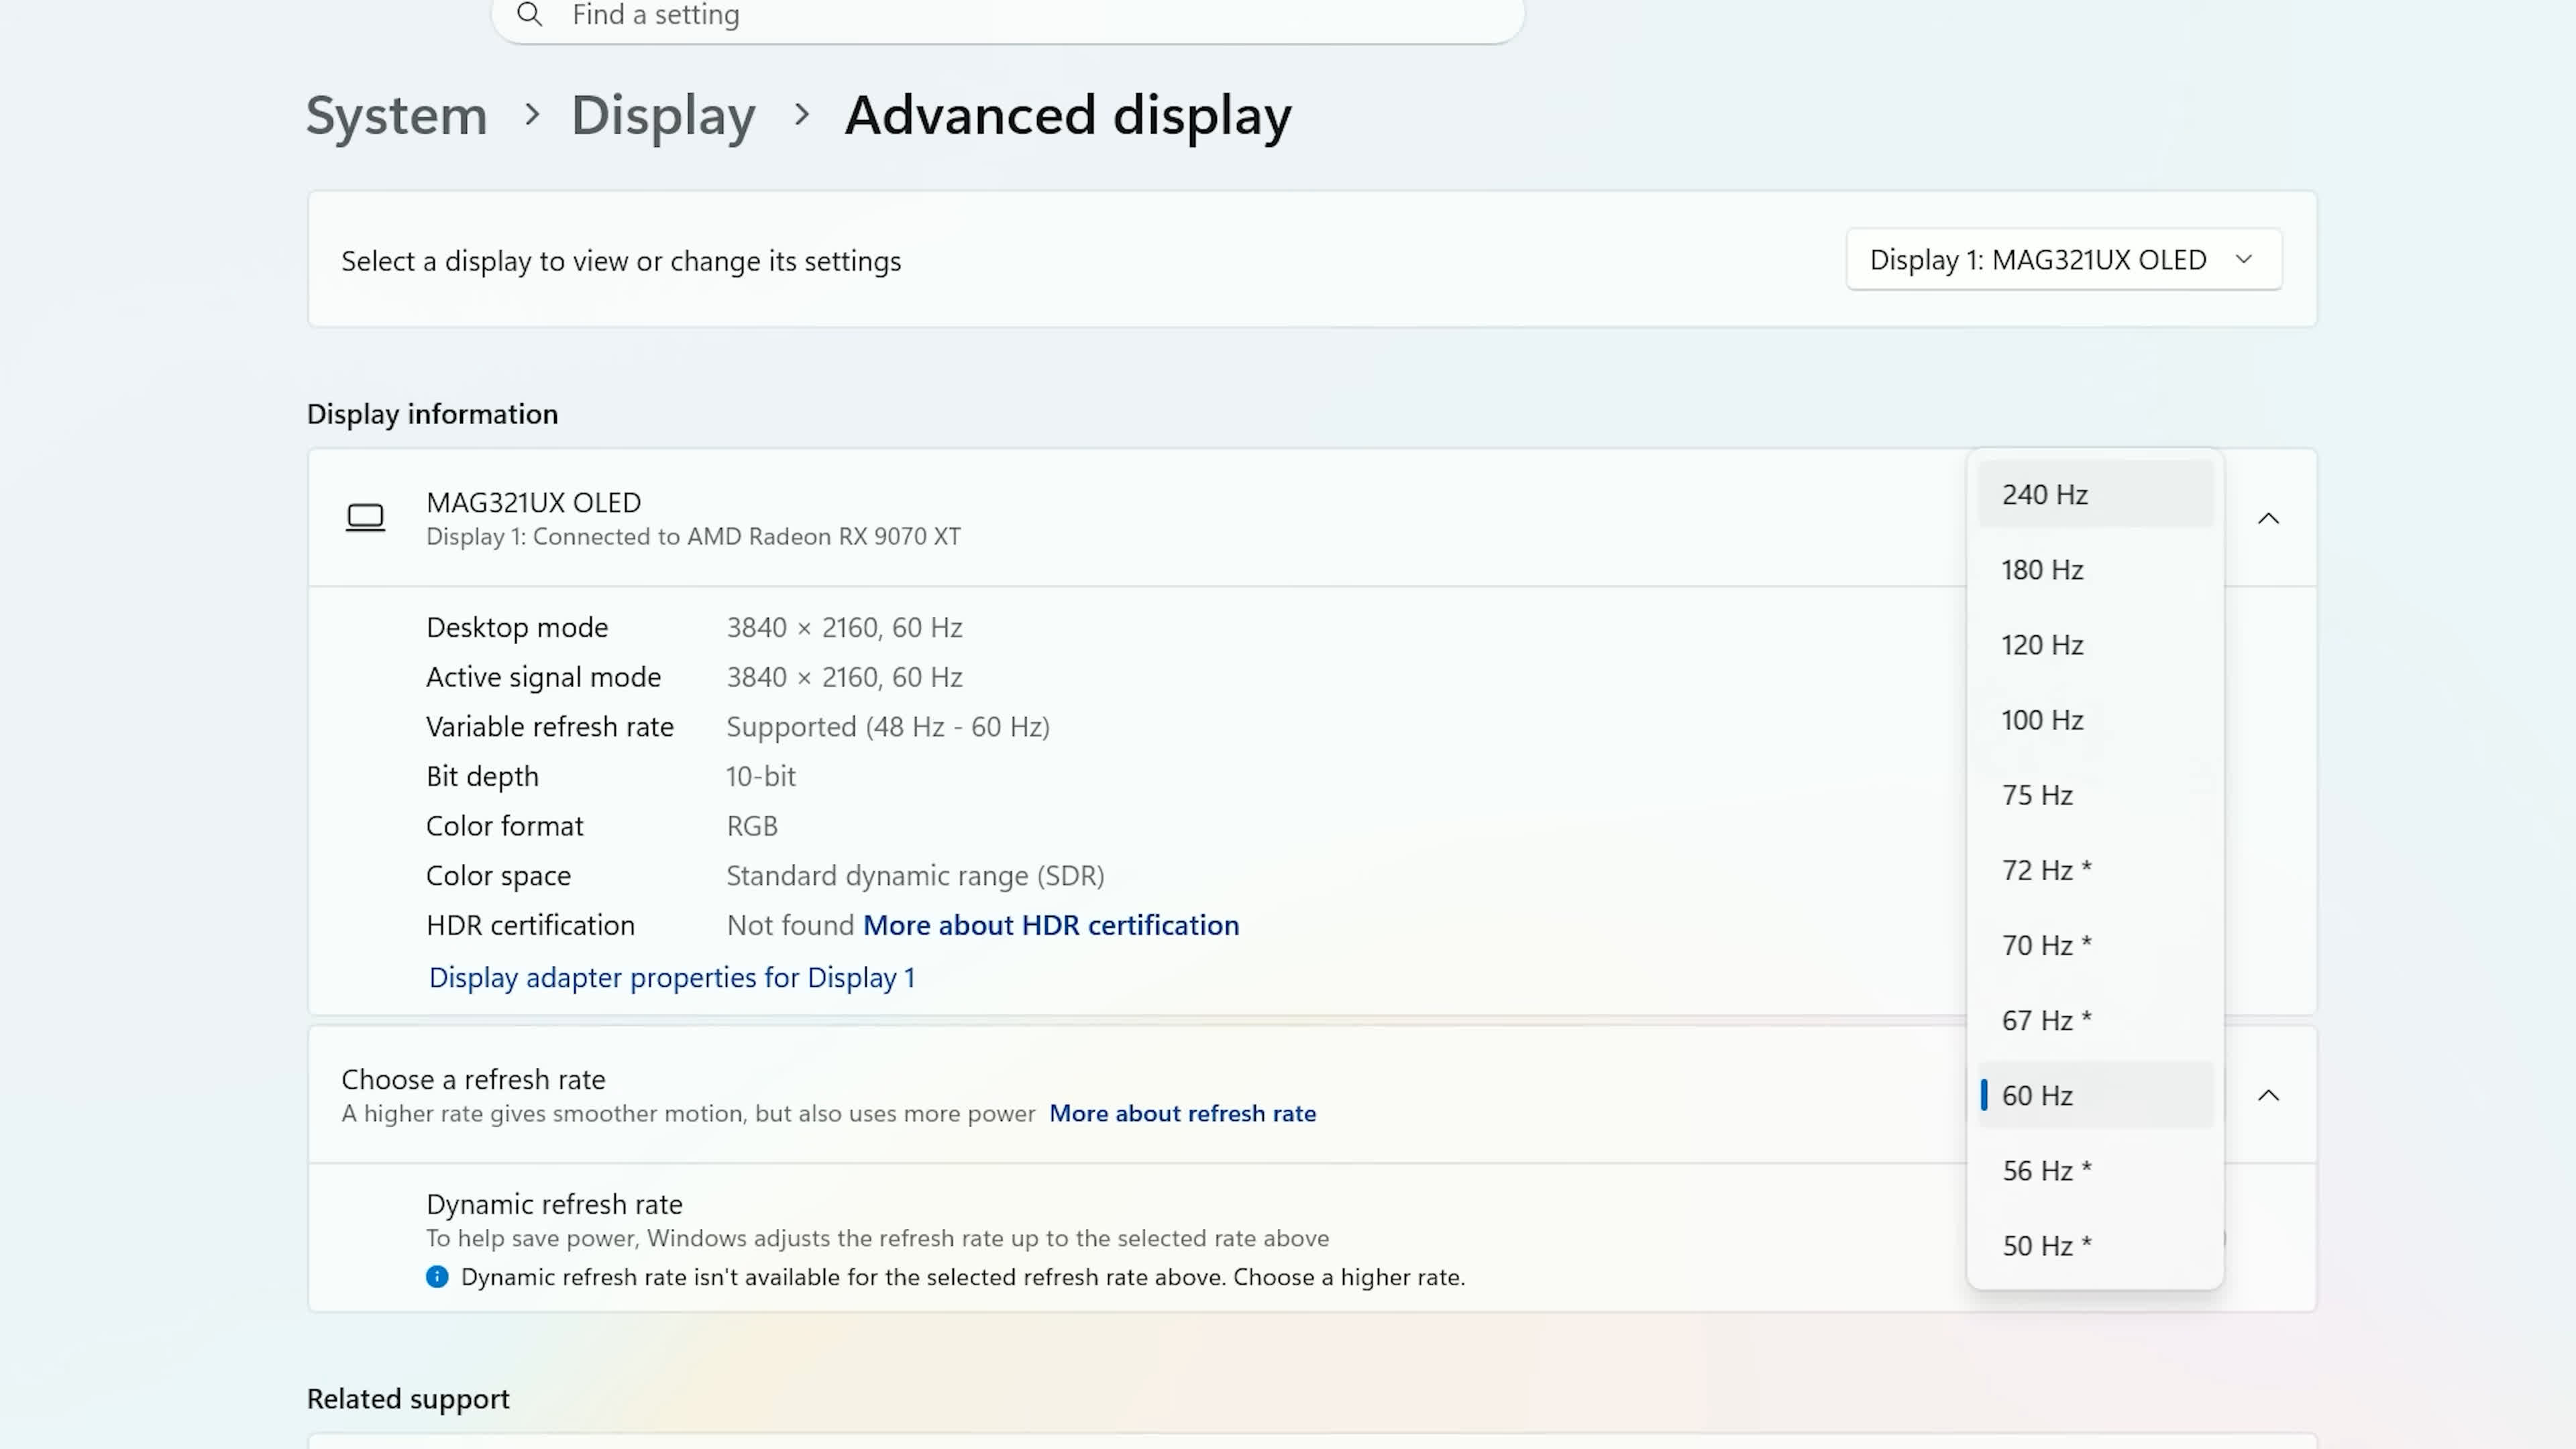This screenshot has height=1449, width=2576.
Task: Select 75 Hz refresh rate
Action: pyautogui.click(x=2095, y=795)
